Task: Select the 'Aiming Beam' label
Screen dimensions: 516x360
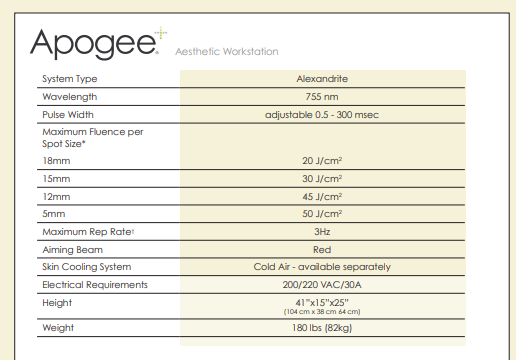Action: coord(72,250)
